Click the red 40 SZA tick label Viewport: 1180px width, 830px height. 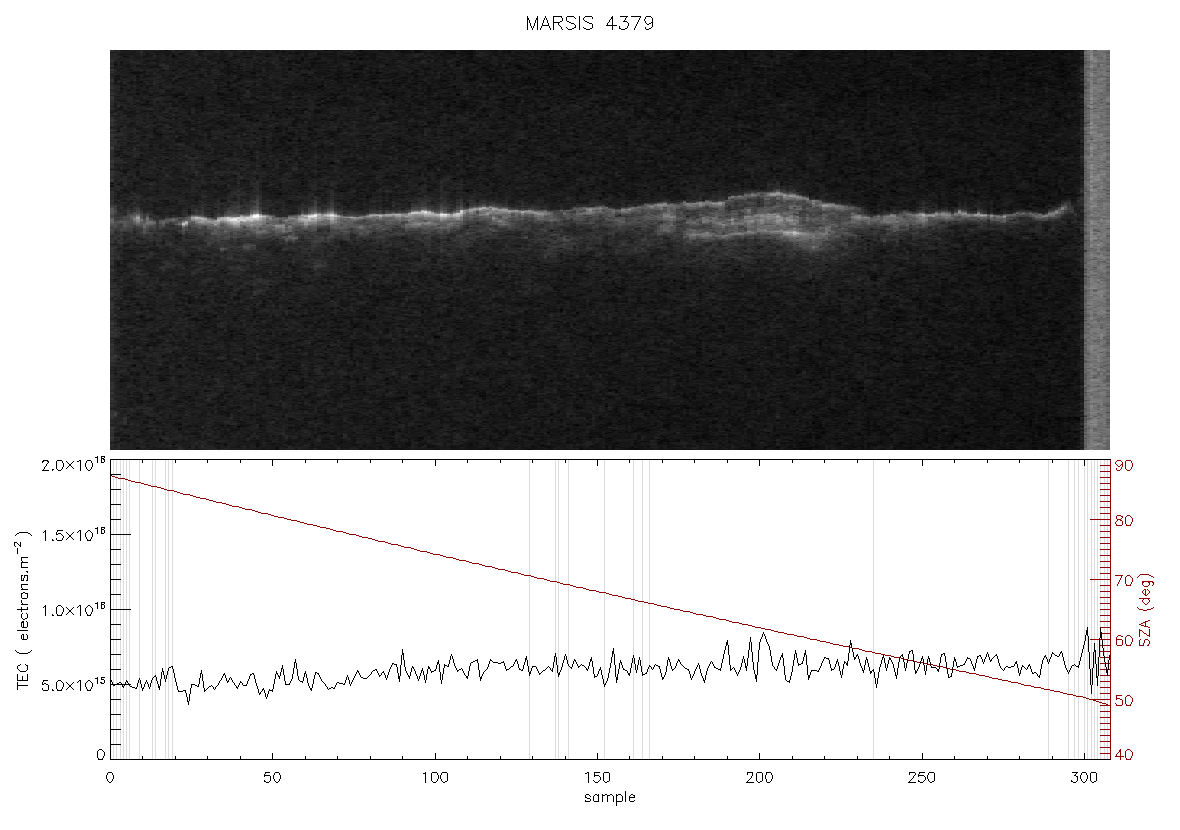[1124, 755]
